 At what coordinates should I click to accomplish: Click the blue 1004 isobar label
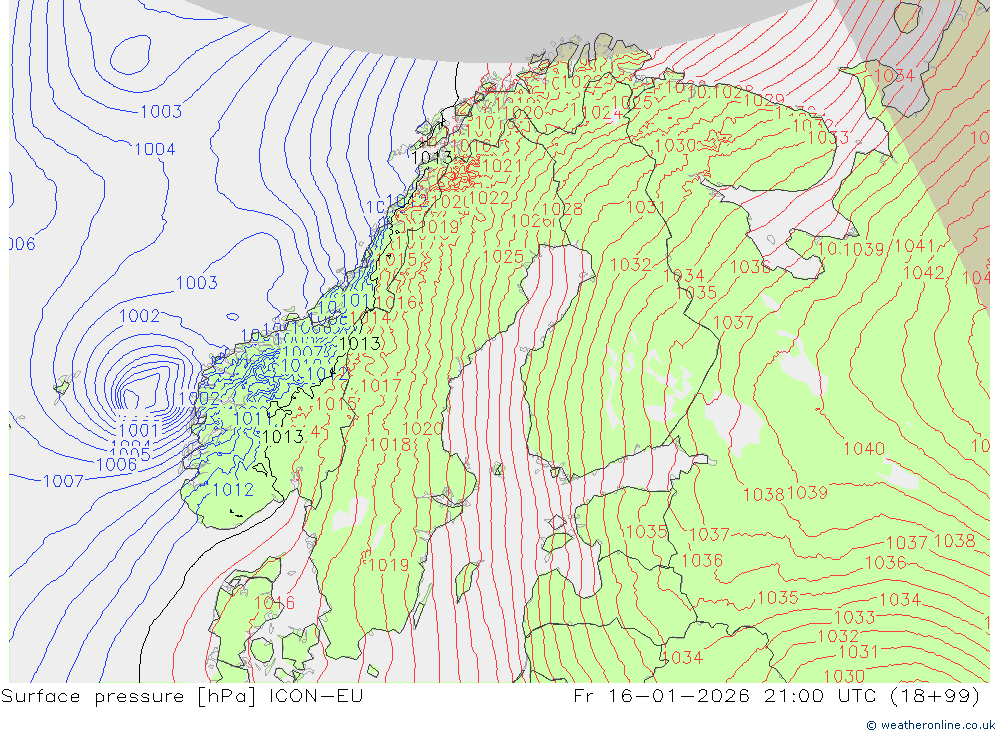pos(155,149)
